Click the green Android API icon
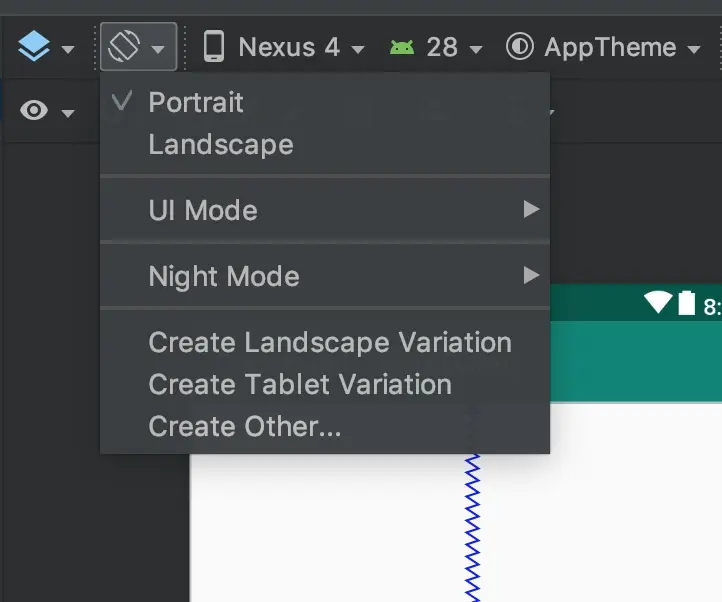This screenshot has width=722, height=602. click(402, 47)
